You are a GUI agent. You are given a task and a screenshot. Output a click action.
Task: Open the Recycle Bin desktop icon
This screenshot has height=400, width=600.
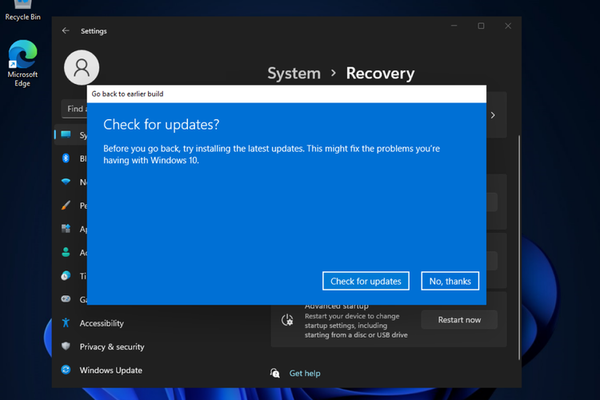click(22, 10)
